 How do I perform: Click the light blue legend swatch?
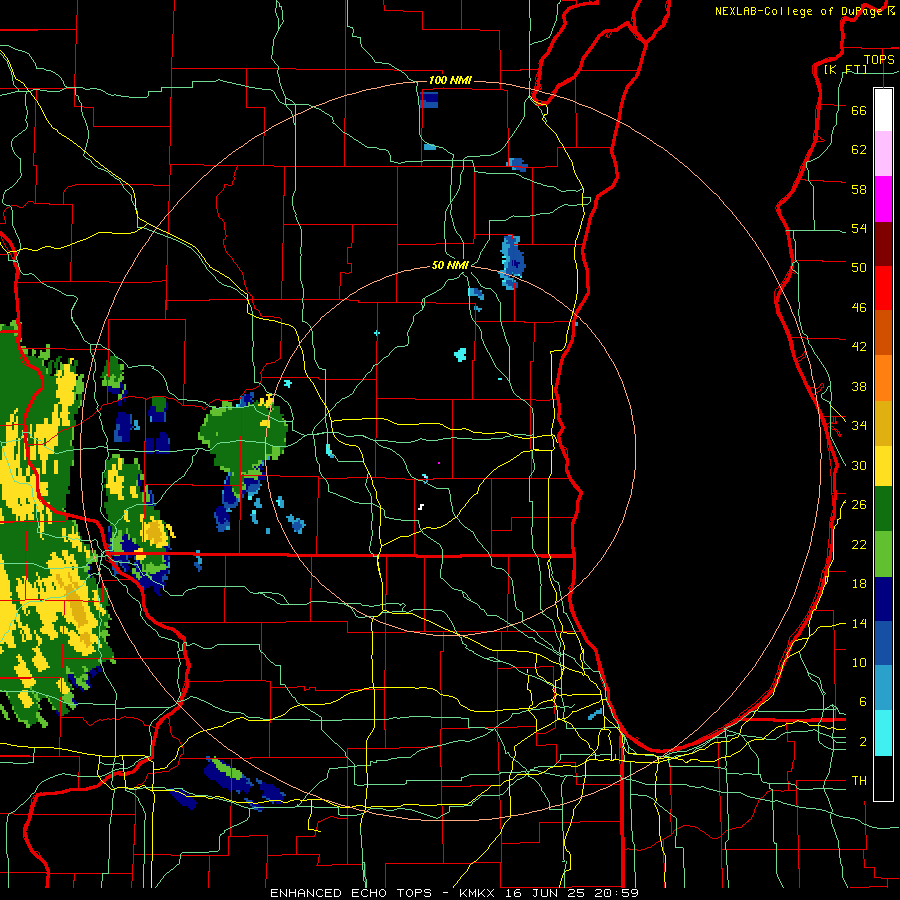point(883,688)
